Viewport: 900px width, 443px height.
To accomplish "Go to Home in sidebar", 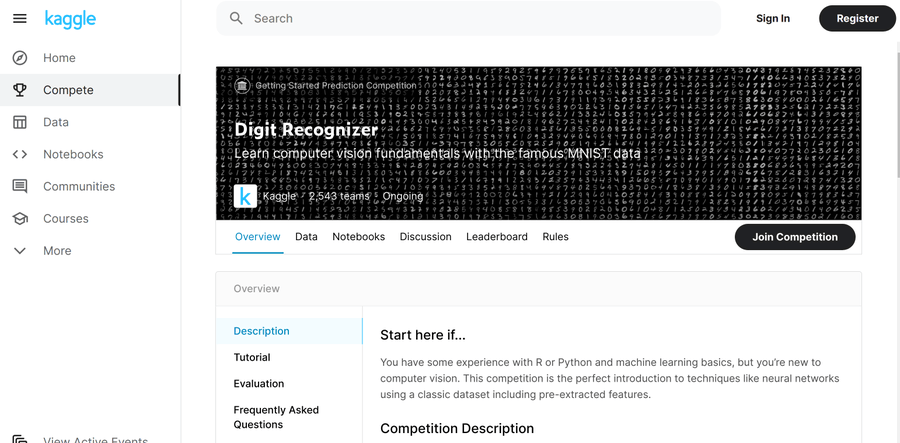I will [90, 58].
